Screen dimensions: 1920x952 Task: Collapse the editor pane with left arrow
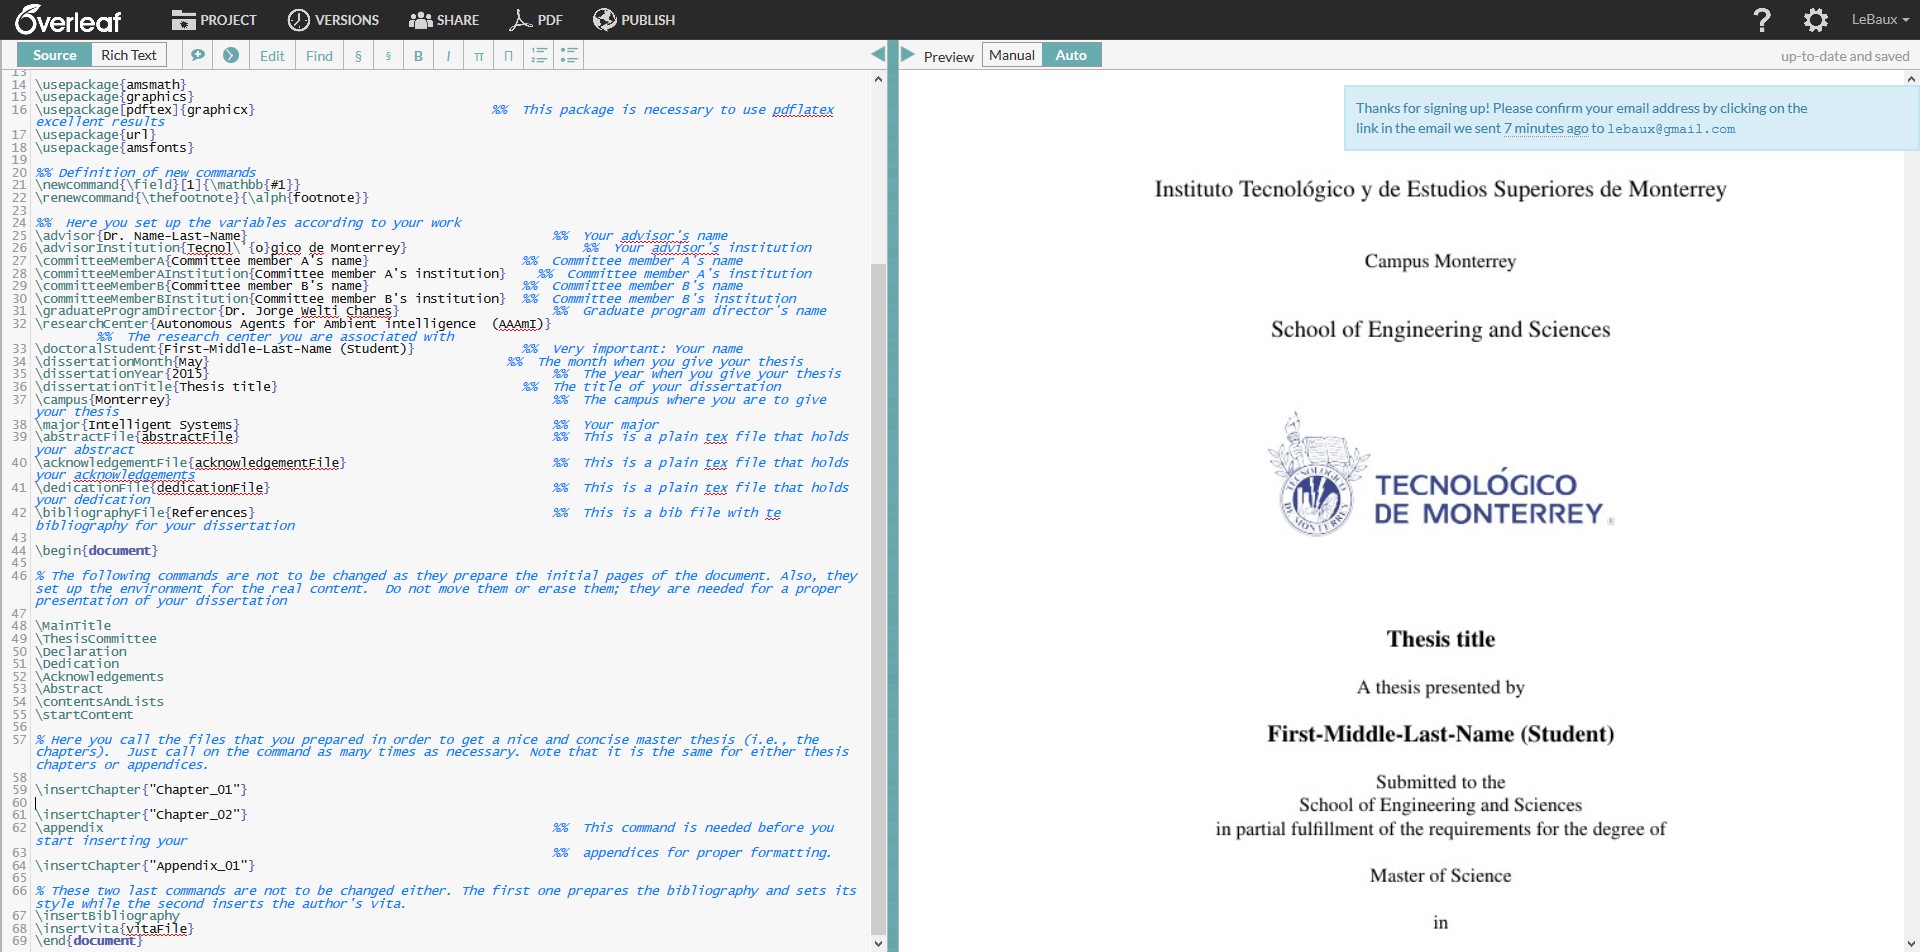click(x=878, y=54)
